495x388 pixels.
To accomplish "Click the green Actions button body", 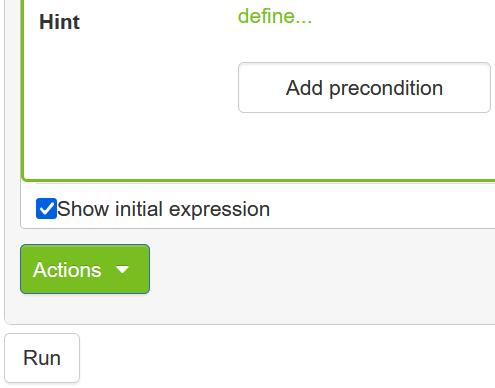I will (85, 269).
